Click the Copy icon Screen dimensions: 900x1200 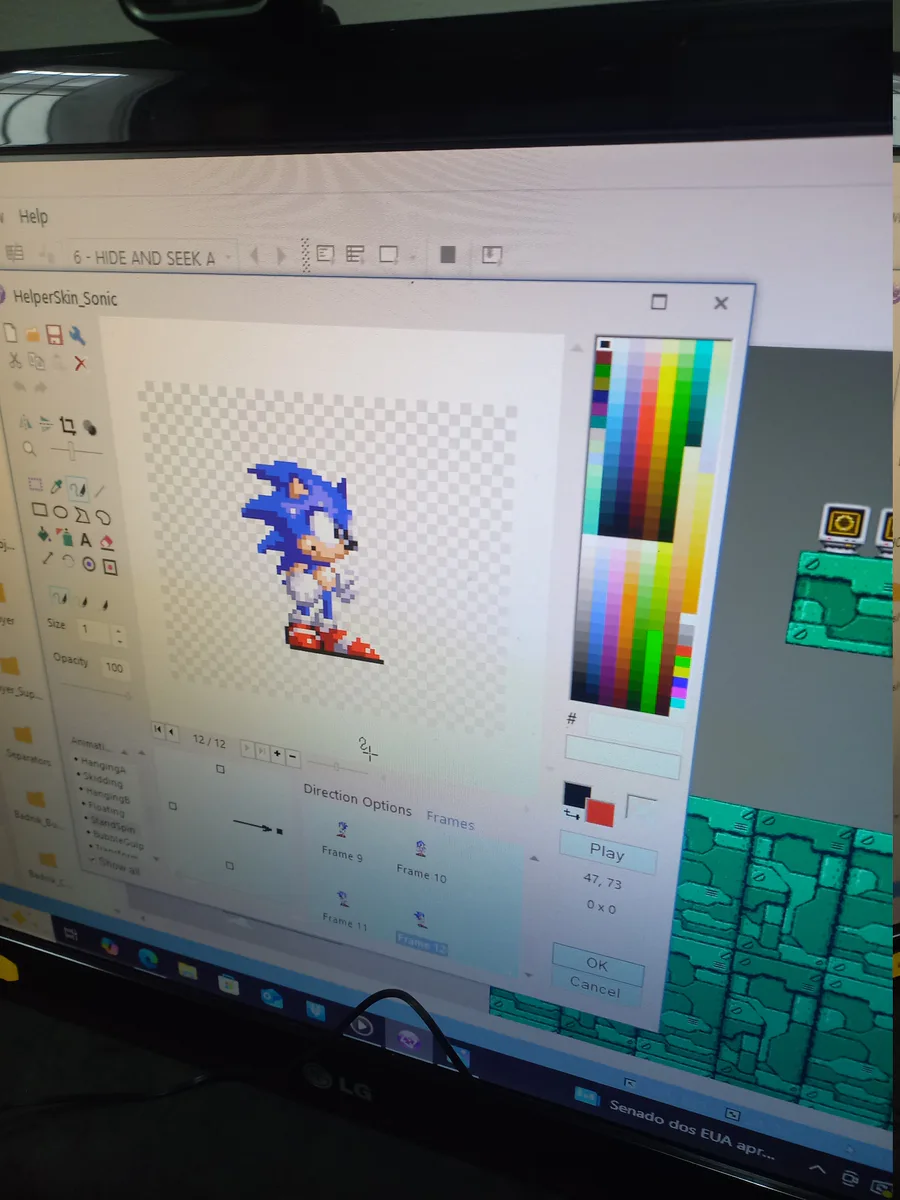tap(37, 361)
